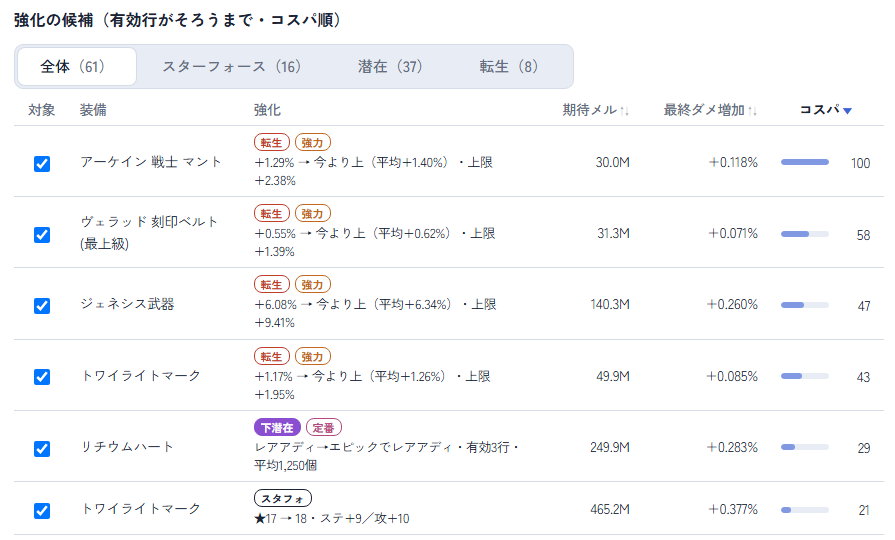Viewport: 895px width, 540px height.
Task: Click ★17 → 18 enhancement description
Action: coord(332,519)
